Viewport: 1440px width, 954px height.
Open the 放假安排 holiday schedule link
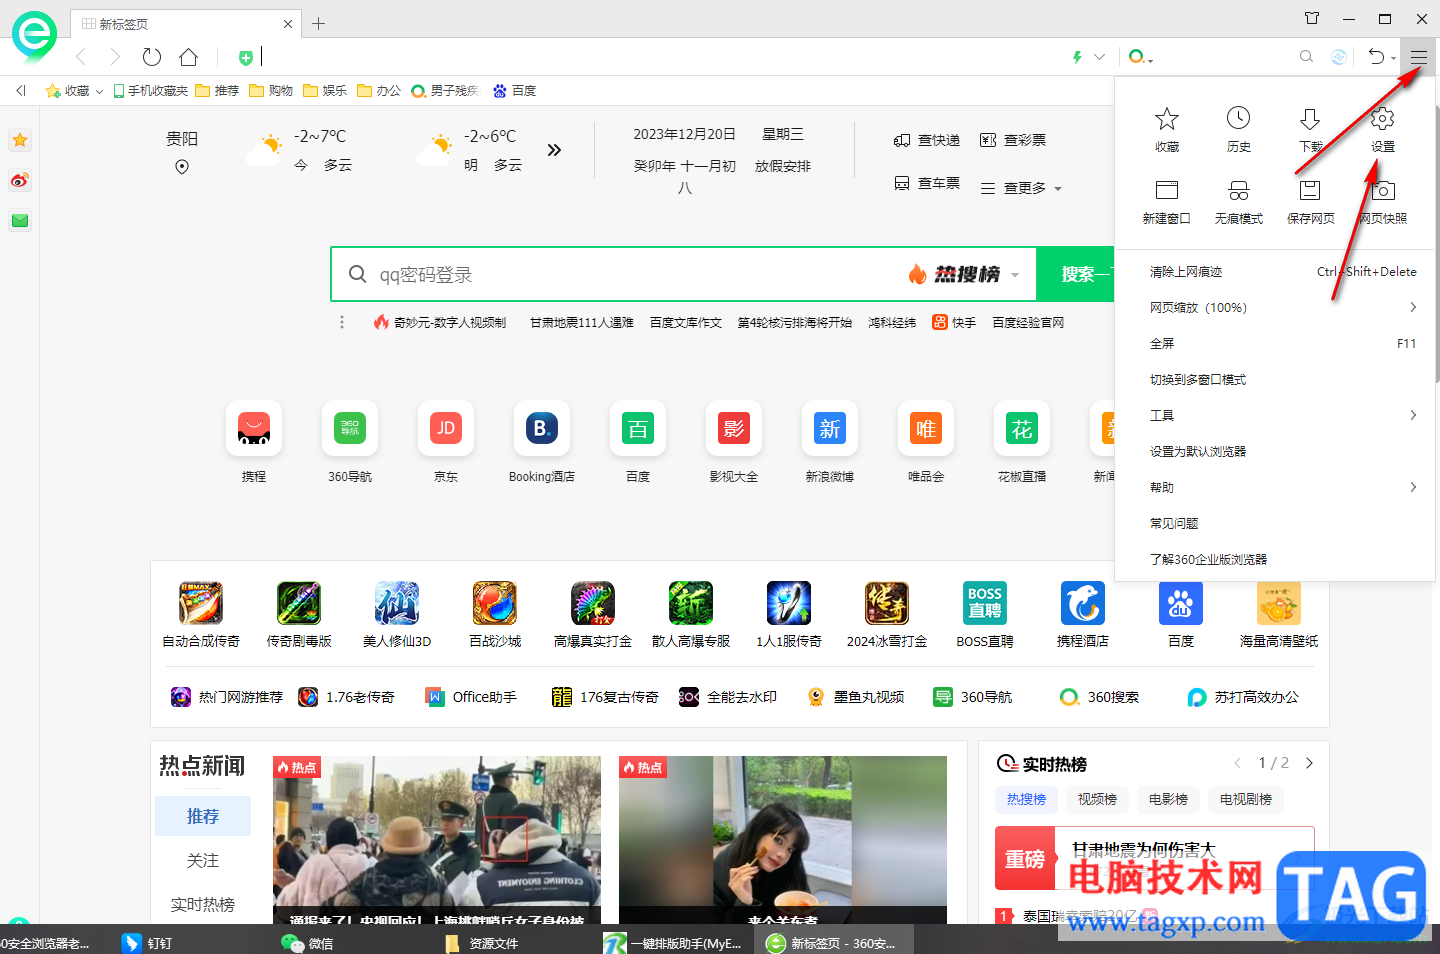(x=783, y=166)
